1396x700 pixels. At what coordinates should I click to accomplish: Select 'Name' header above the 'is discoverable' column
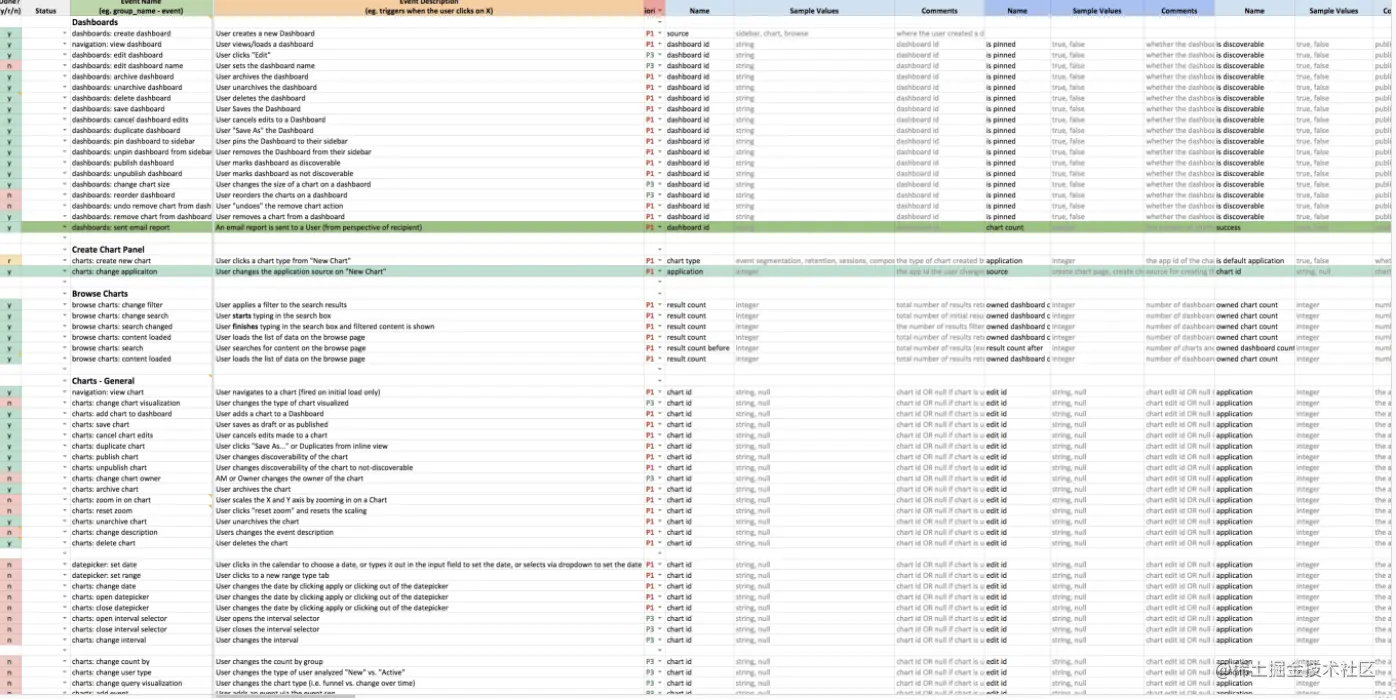tap(1254, 10)
